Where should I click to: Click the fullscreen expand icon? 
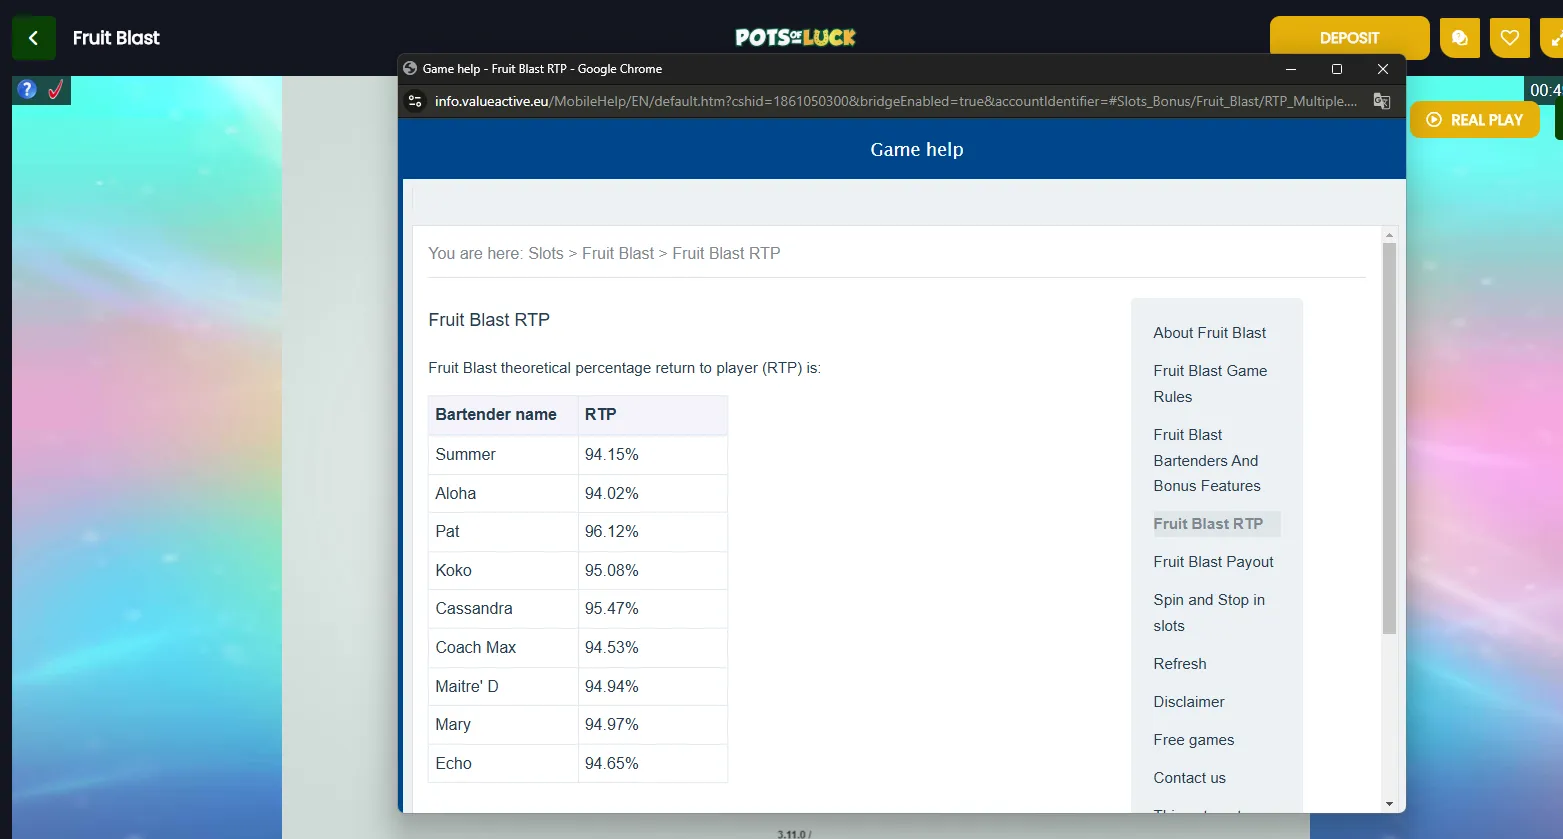[x=1553, y=38]
